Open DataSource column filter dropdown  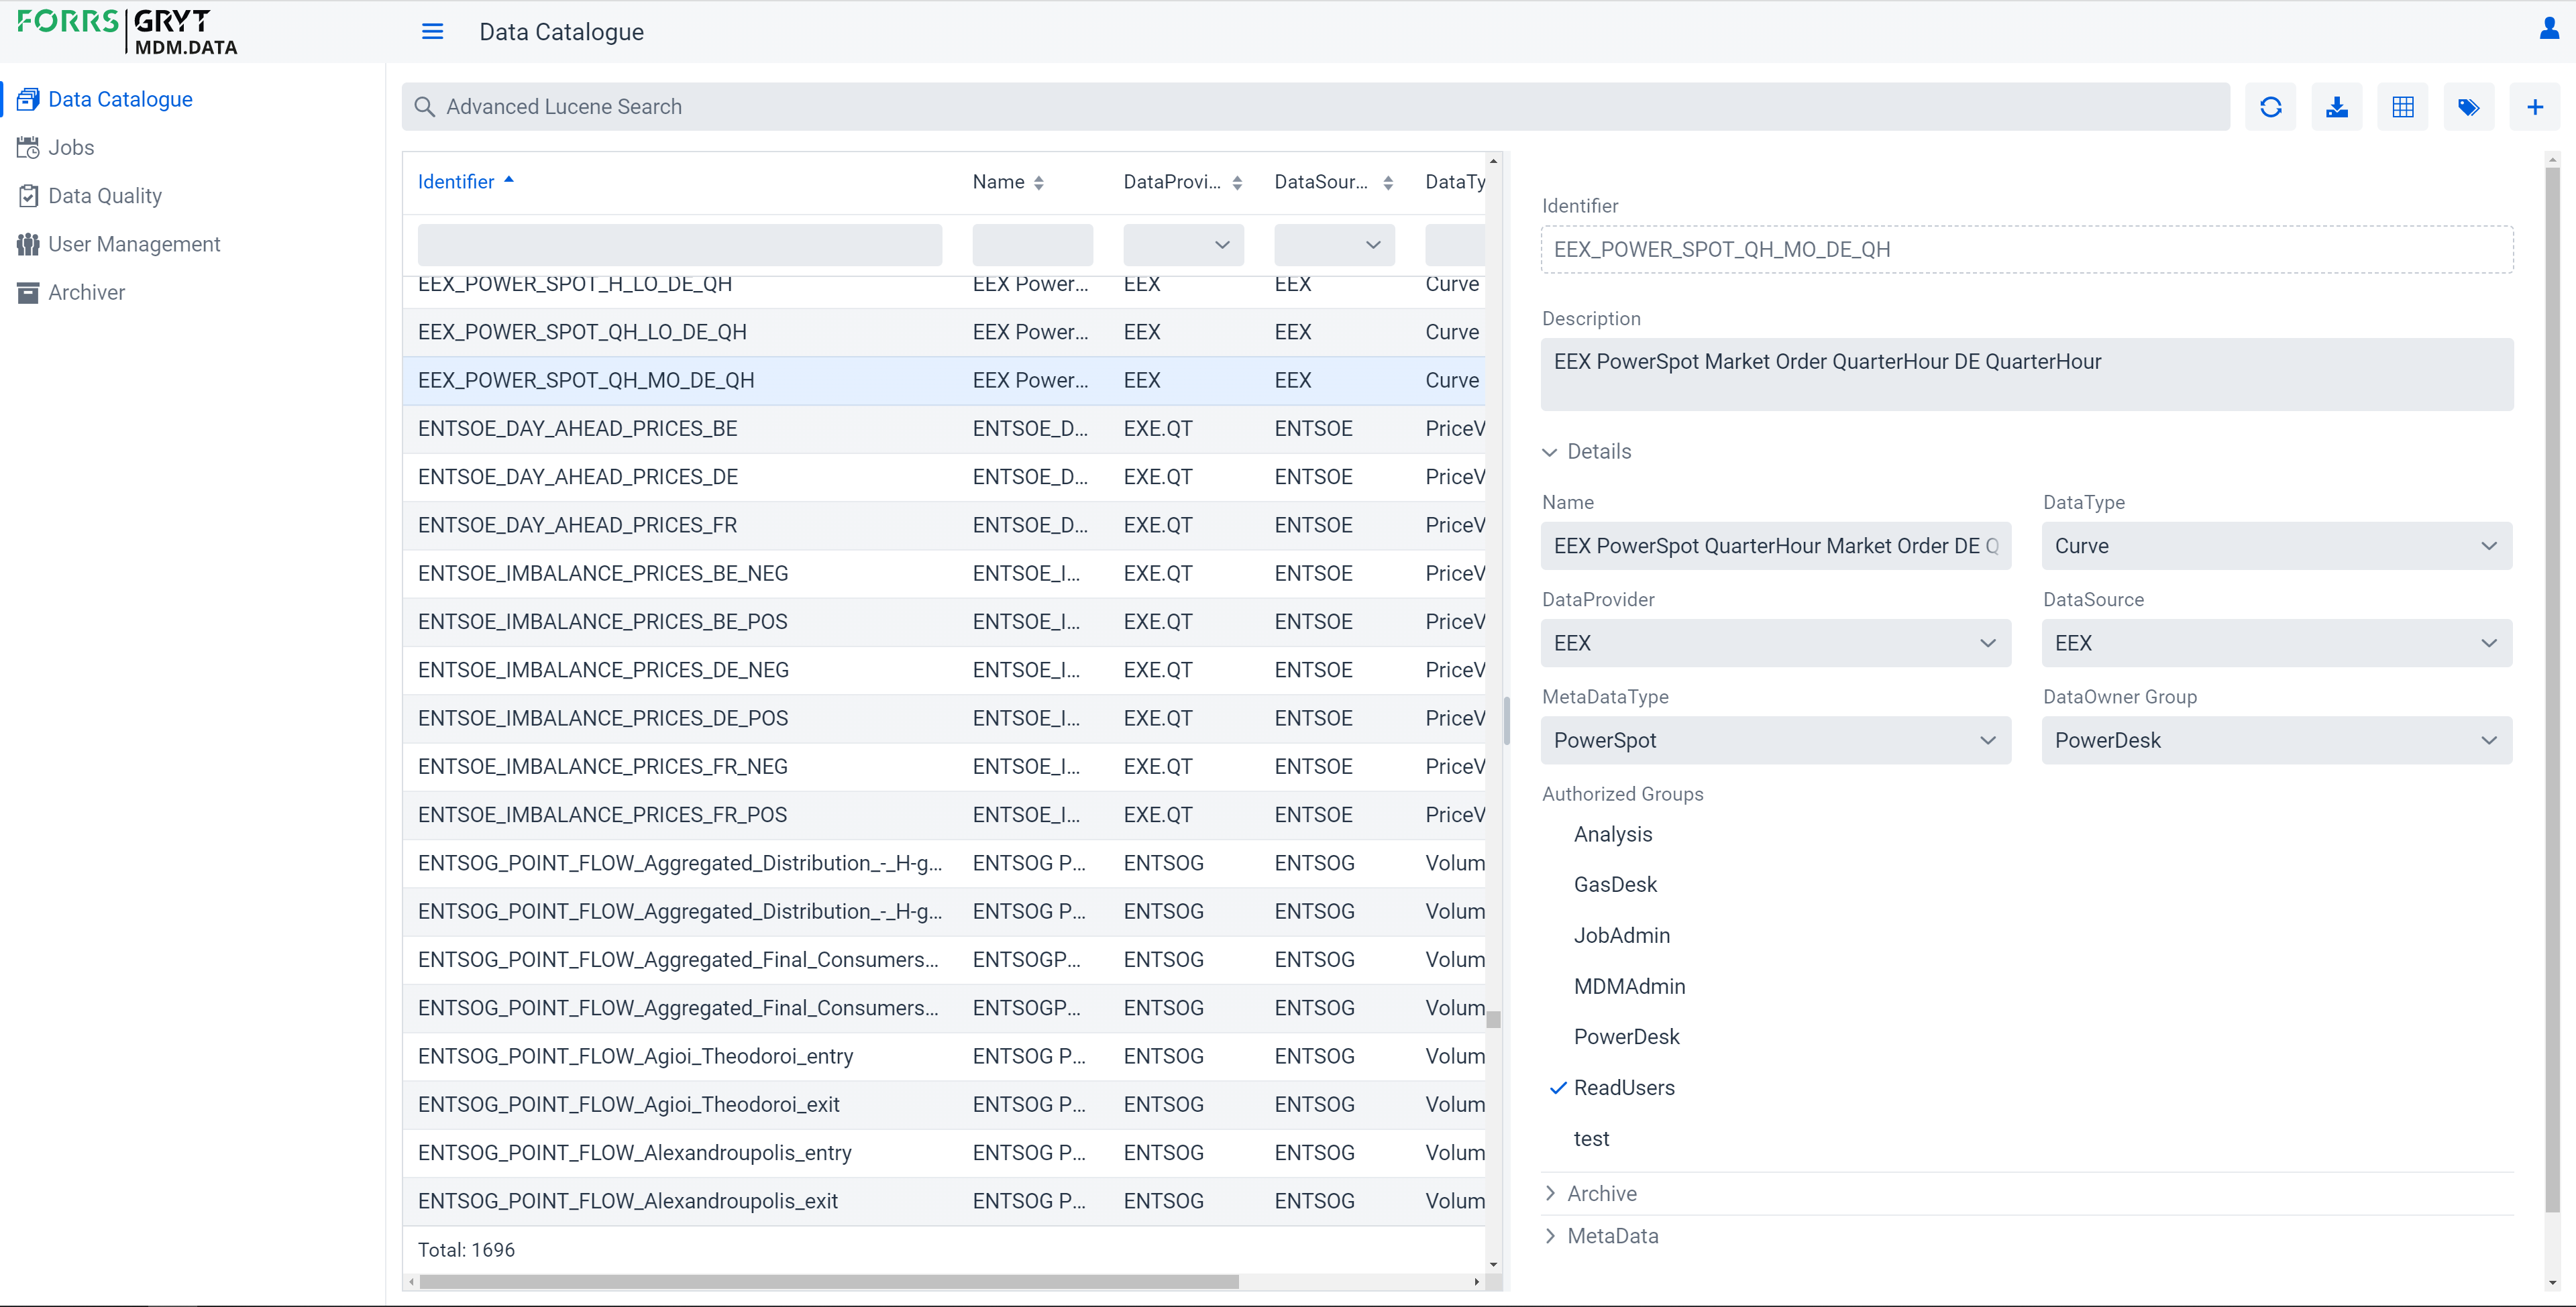pos(1334,245)
